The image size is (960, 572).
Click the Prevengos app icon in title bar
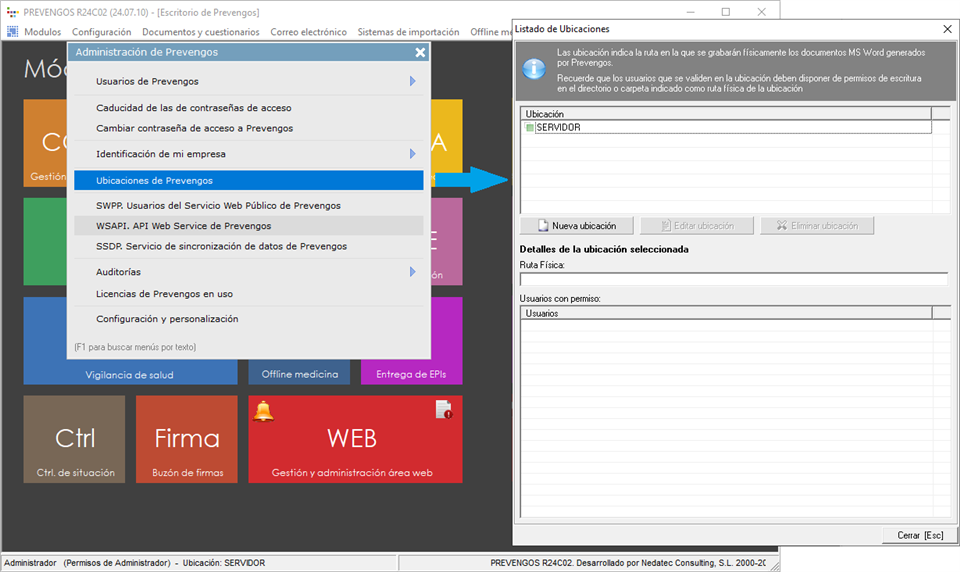pos(11,12)
